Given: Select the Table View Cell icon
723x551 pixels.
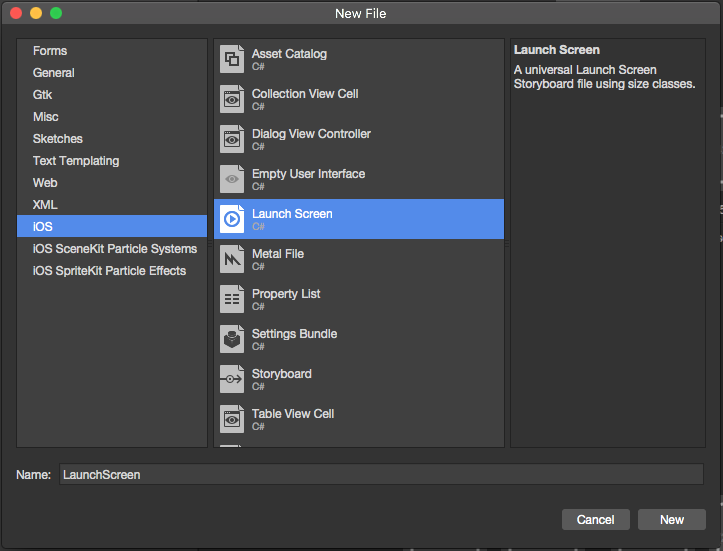Looking at the screenshot, I should pos(232,419).
